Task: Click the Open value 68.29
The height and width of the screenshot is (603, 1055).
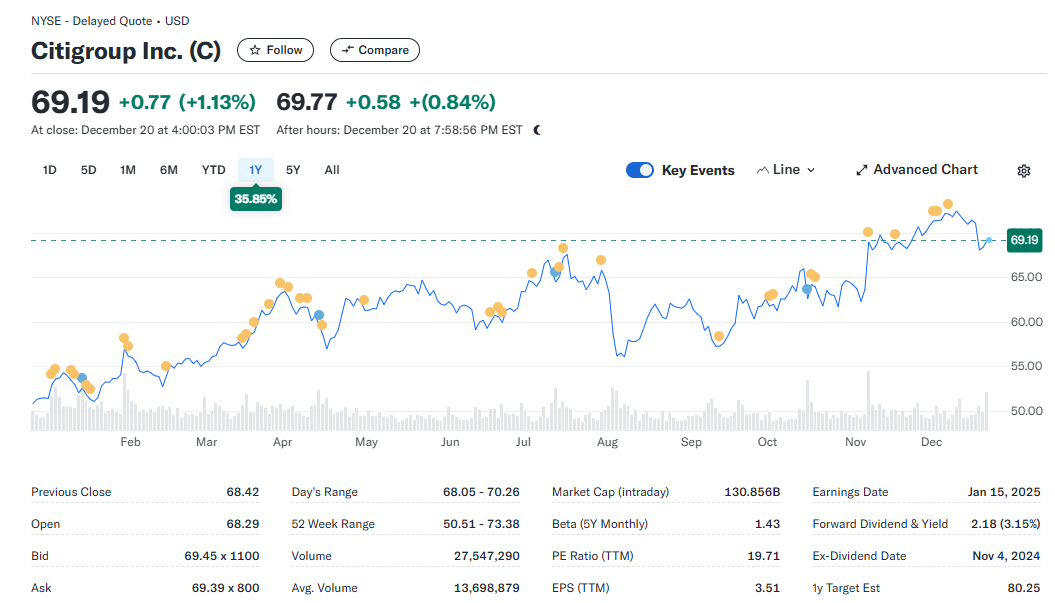Action: pyautogui.click(x=243, y=524)
